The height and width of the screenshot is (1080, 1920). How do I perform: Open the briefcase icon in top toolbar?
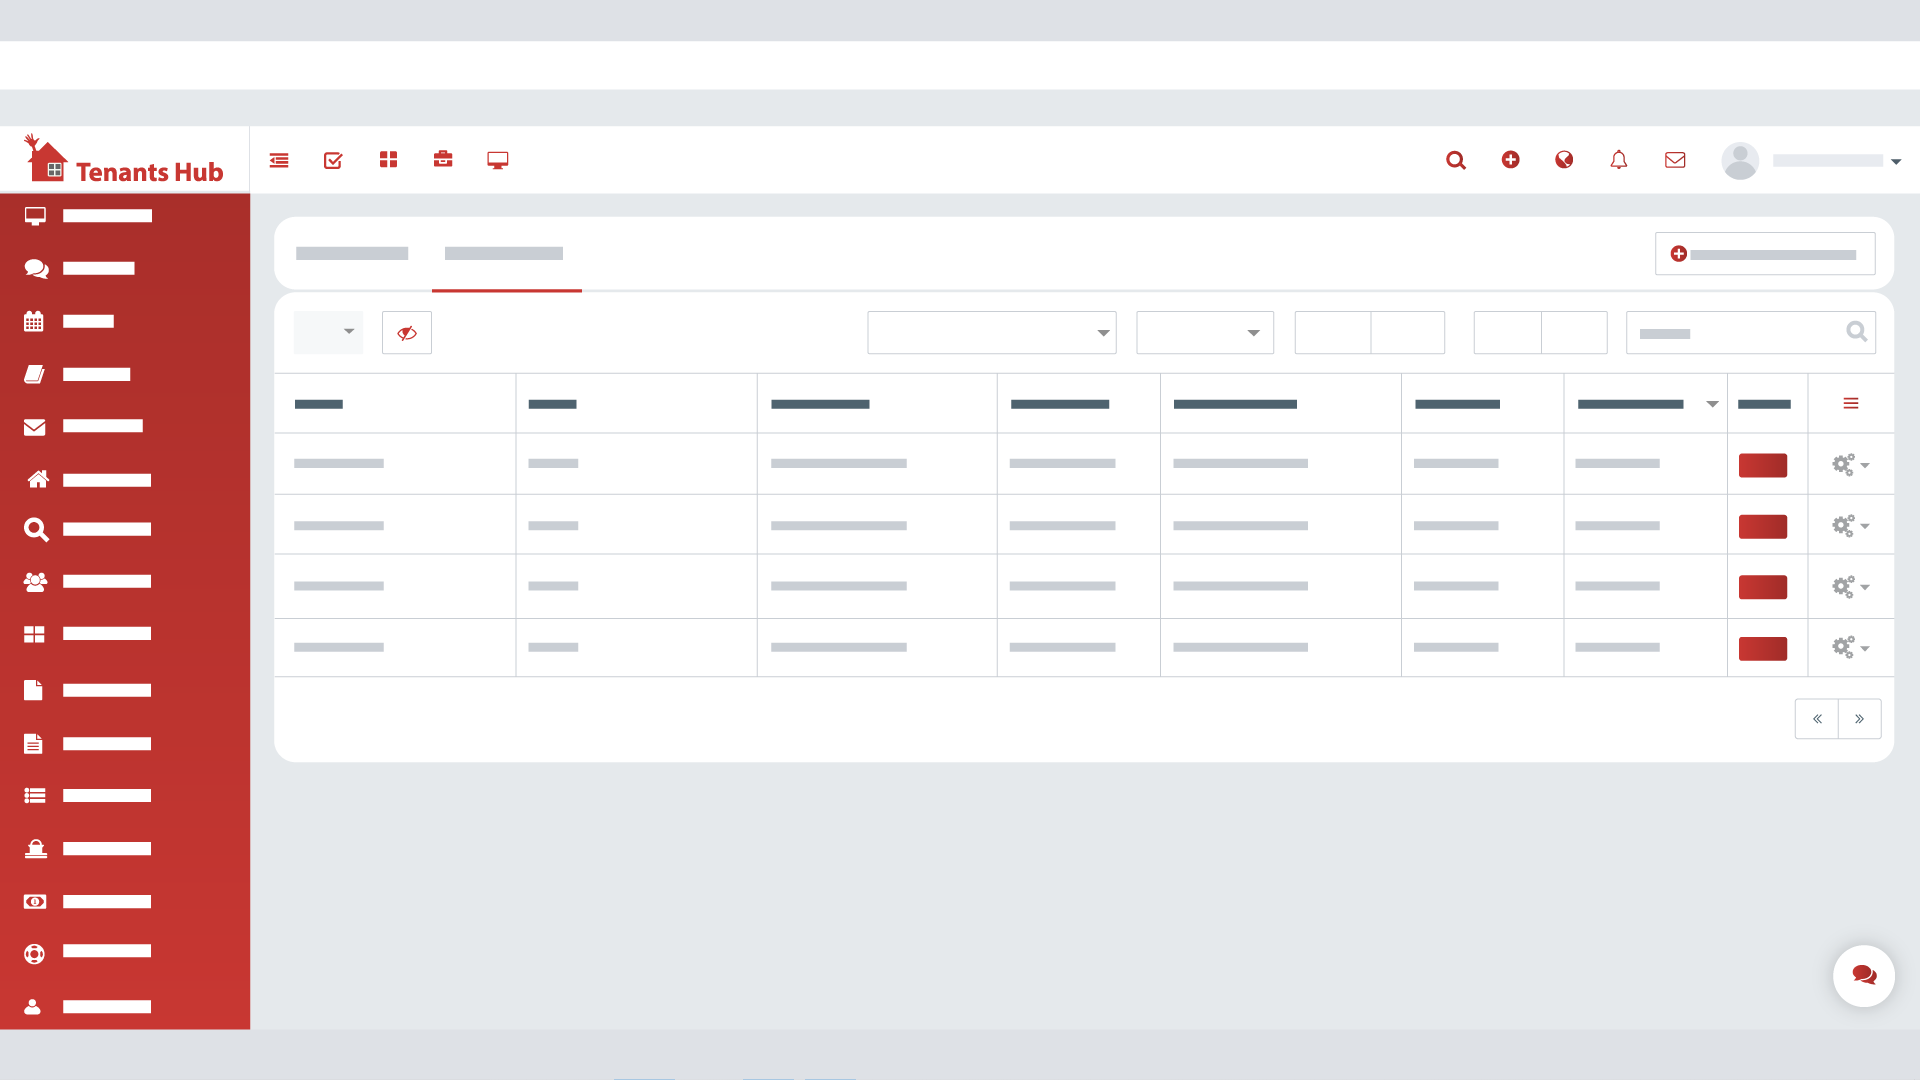tap(443, 160)
